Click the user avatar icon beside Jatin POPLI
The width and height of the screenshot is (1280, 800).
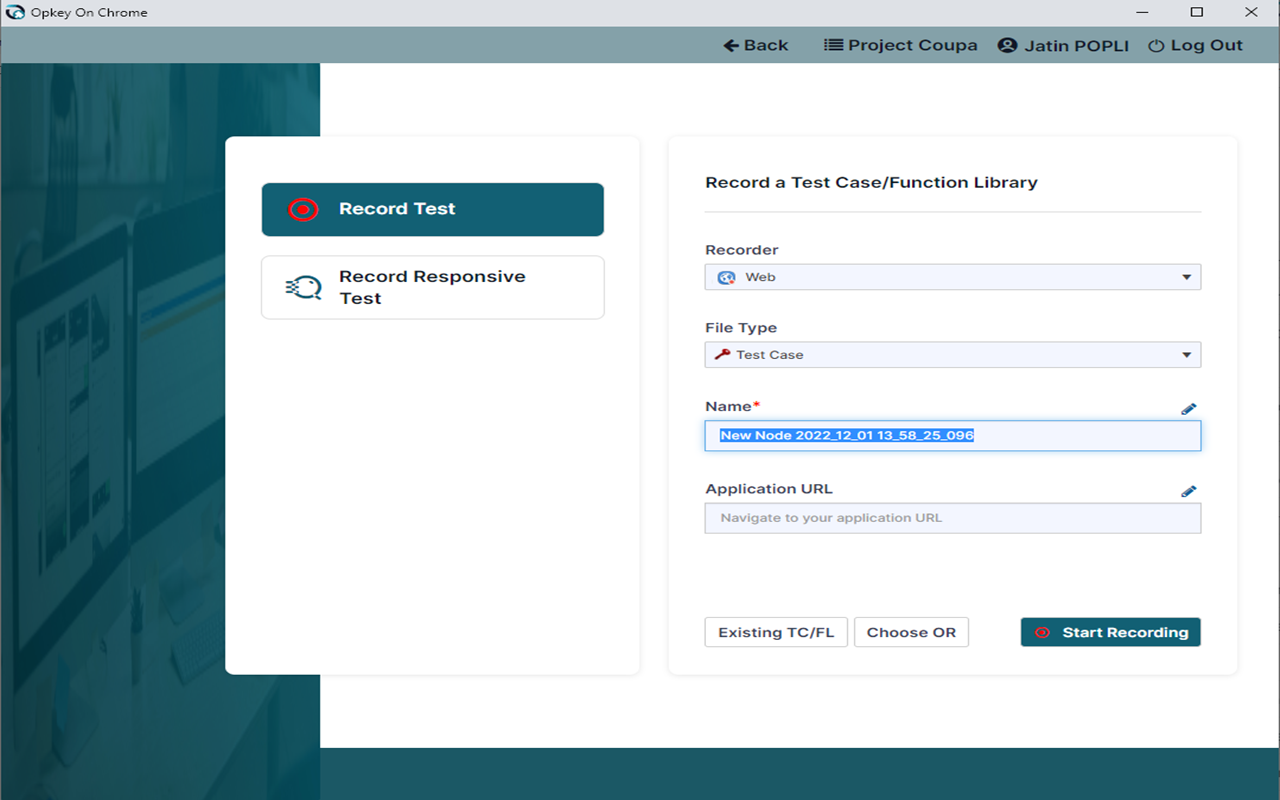pos(1008,45)
